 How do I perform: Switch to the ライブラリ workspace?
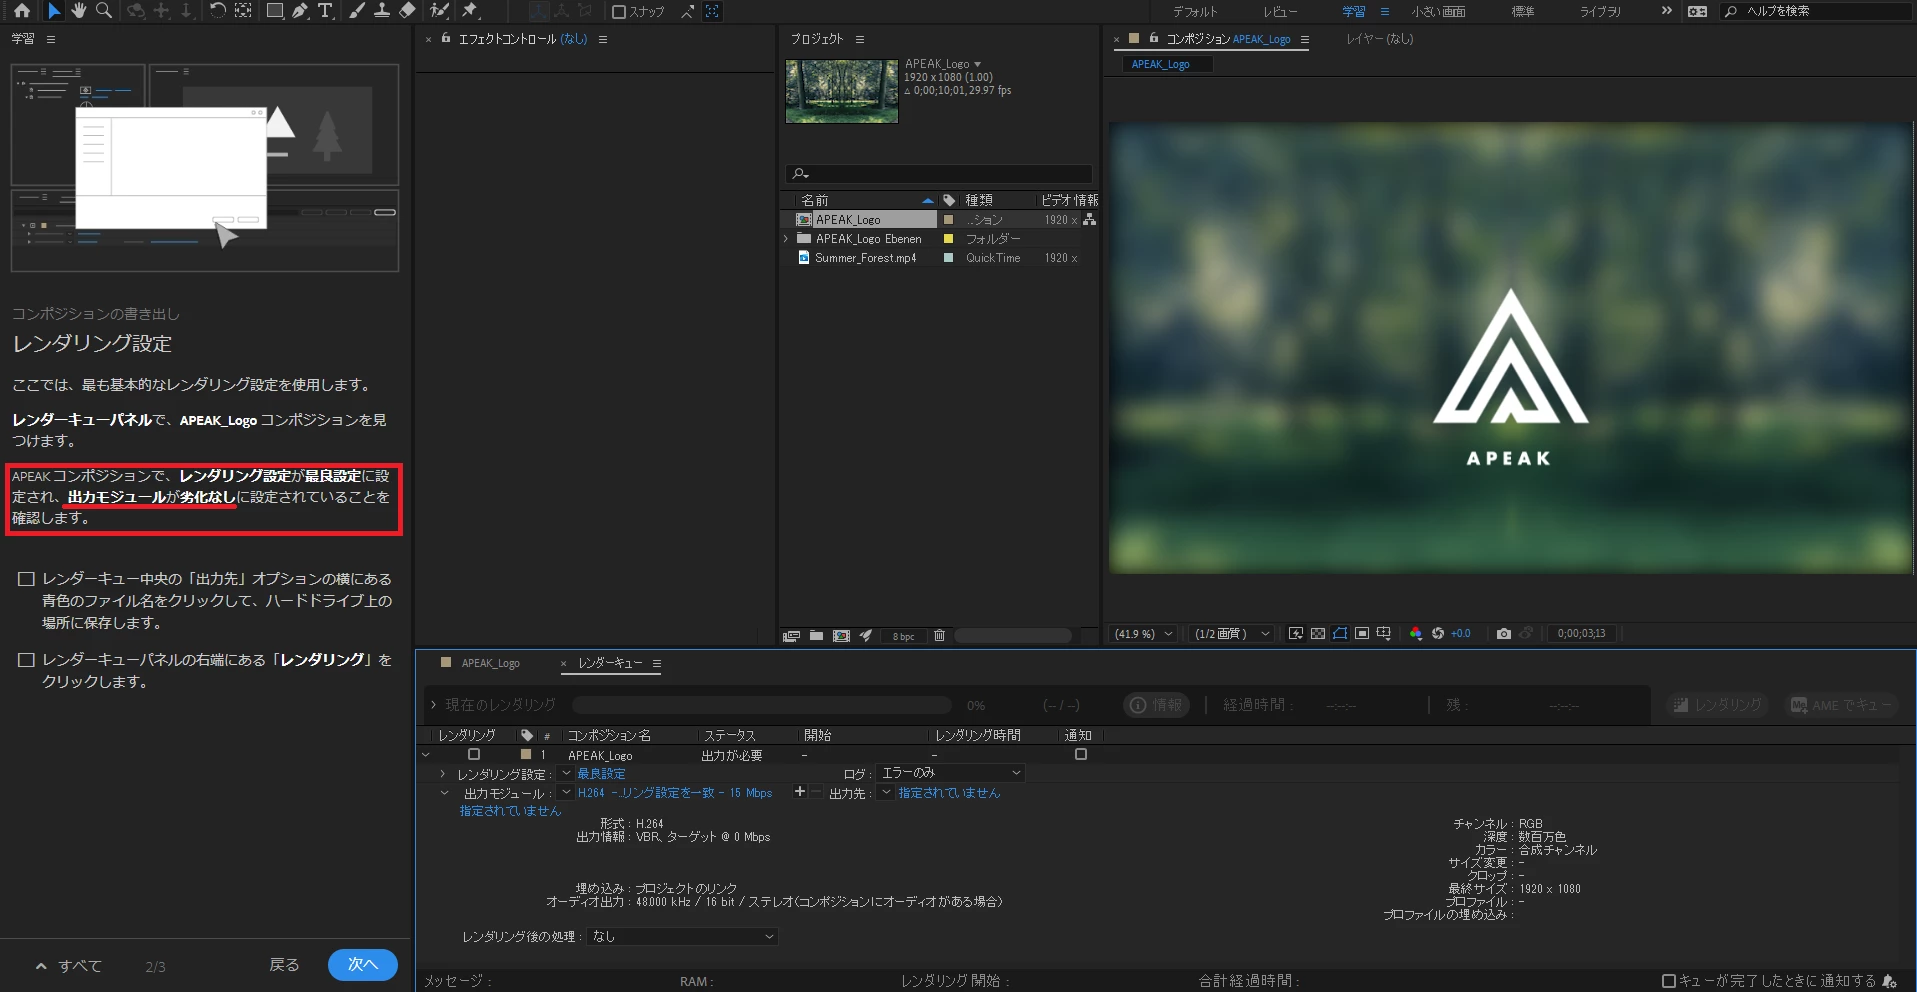tap(1600, 11)
